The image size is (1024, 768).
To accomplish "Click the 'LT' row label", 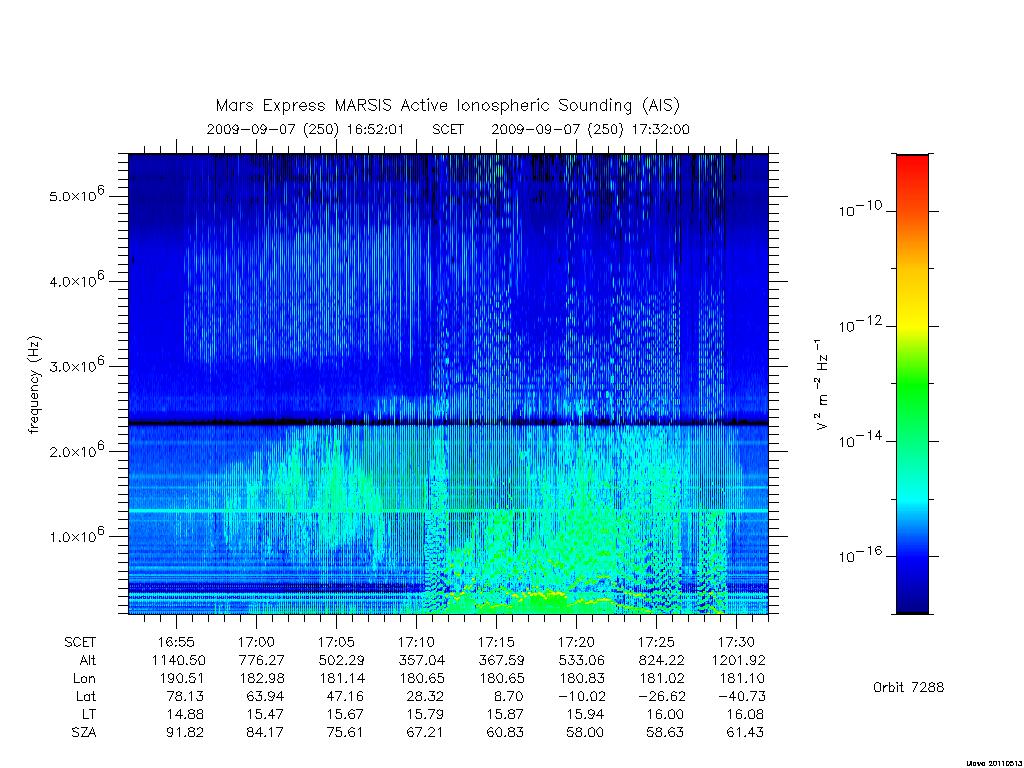I will pyautogui.click(x=89, y=714).
